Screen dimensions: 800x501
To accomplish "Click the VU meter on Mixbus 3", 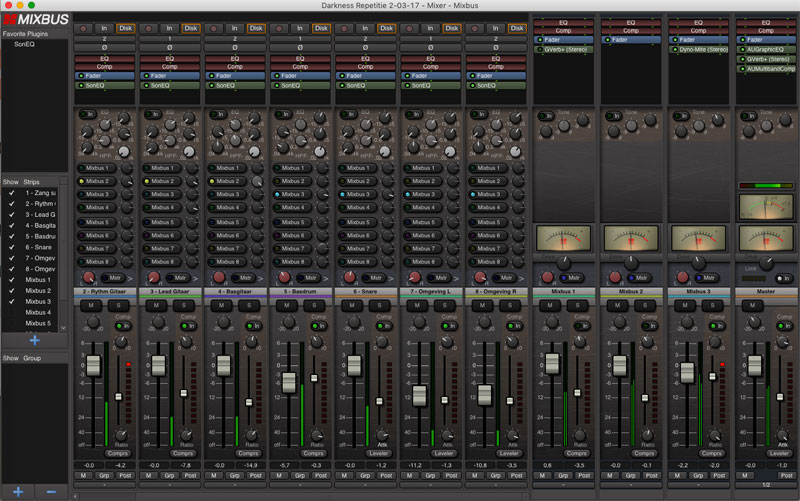I will (698, 238).
